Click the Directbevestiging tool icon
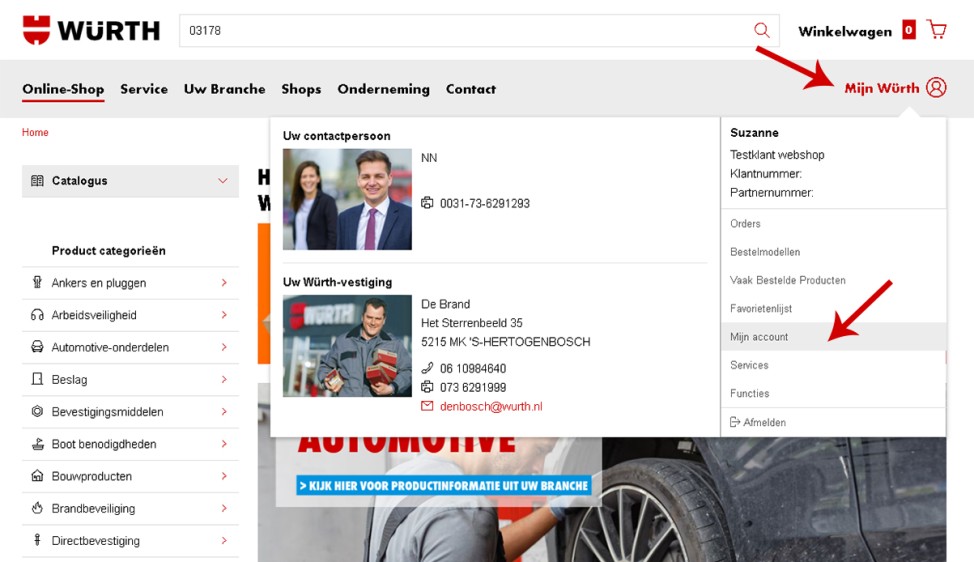Viewport: 974px width, 562px height. [x=37, y=540]
